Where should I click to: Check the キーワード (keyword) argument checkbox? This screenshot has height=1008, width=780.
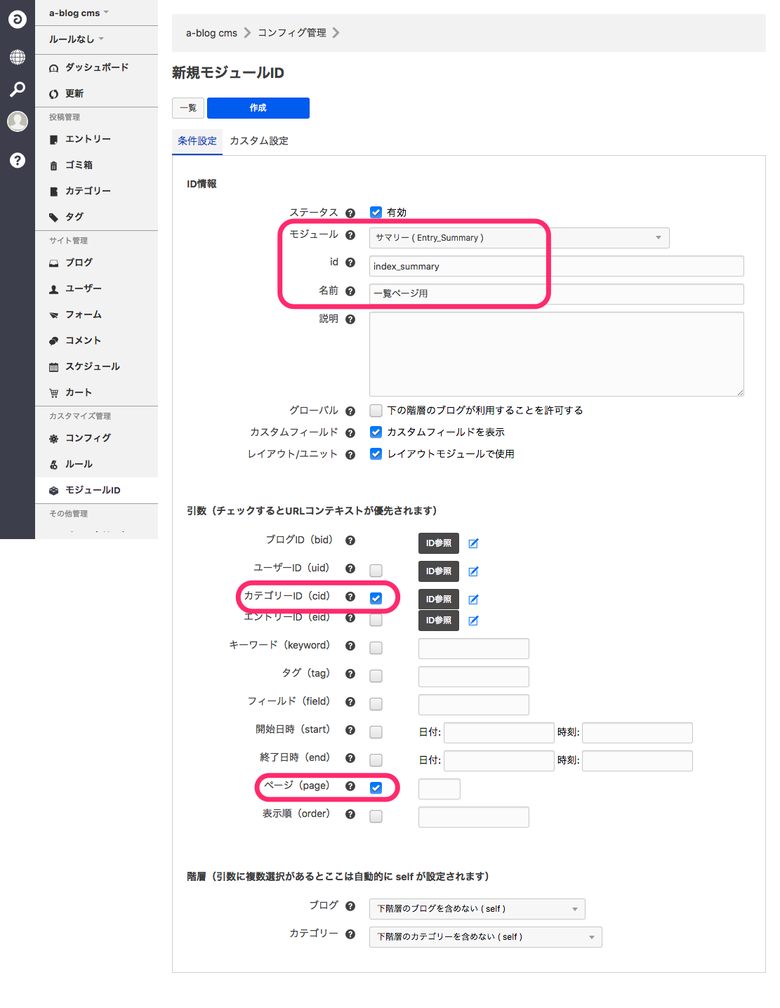(376, 647)
